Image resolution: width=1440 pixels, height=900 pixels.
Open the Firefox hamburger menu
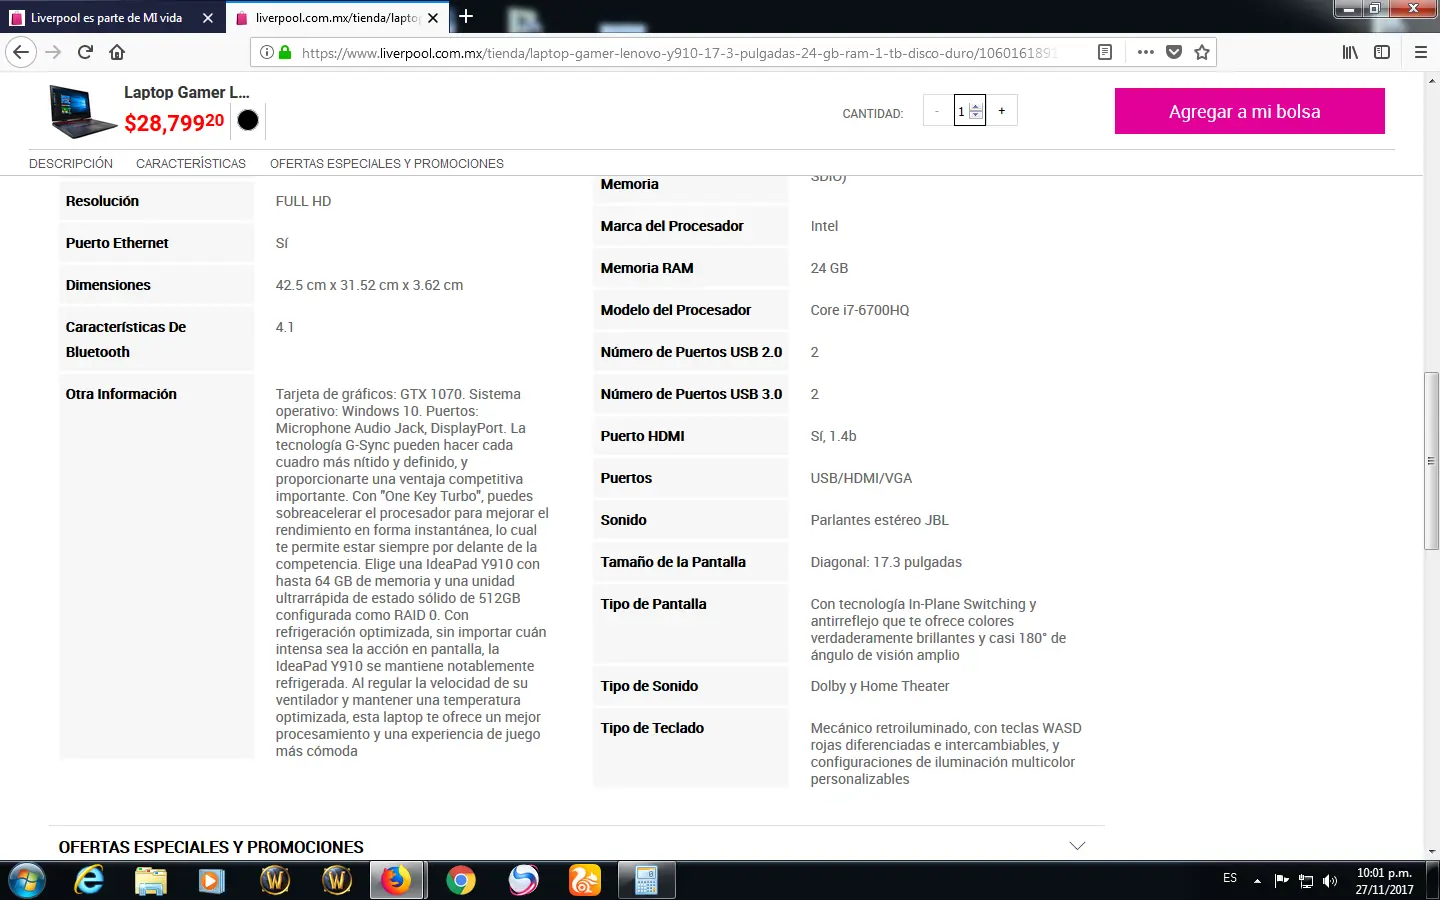click(x=1421, y=52)
